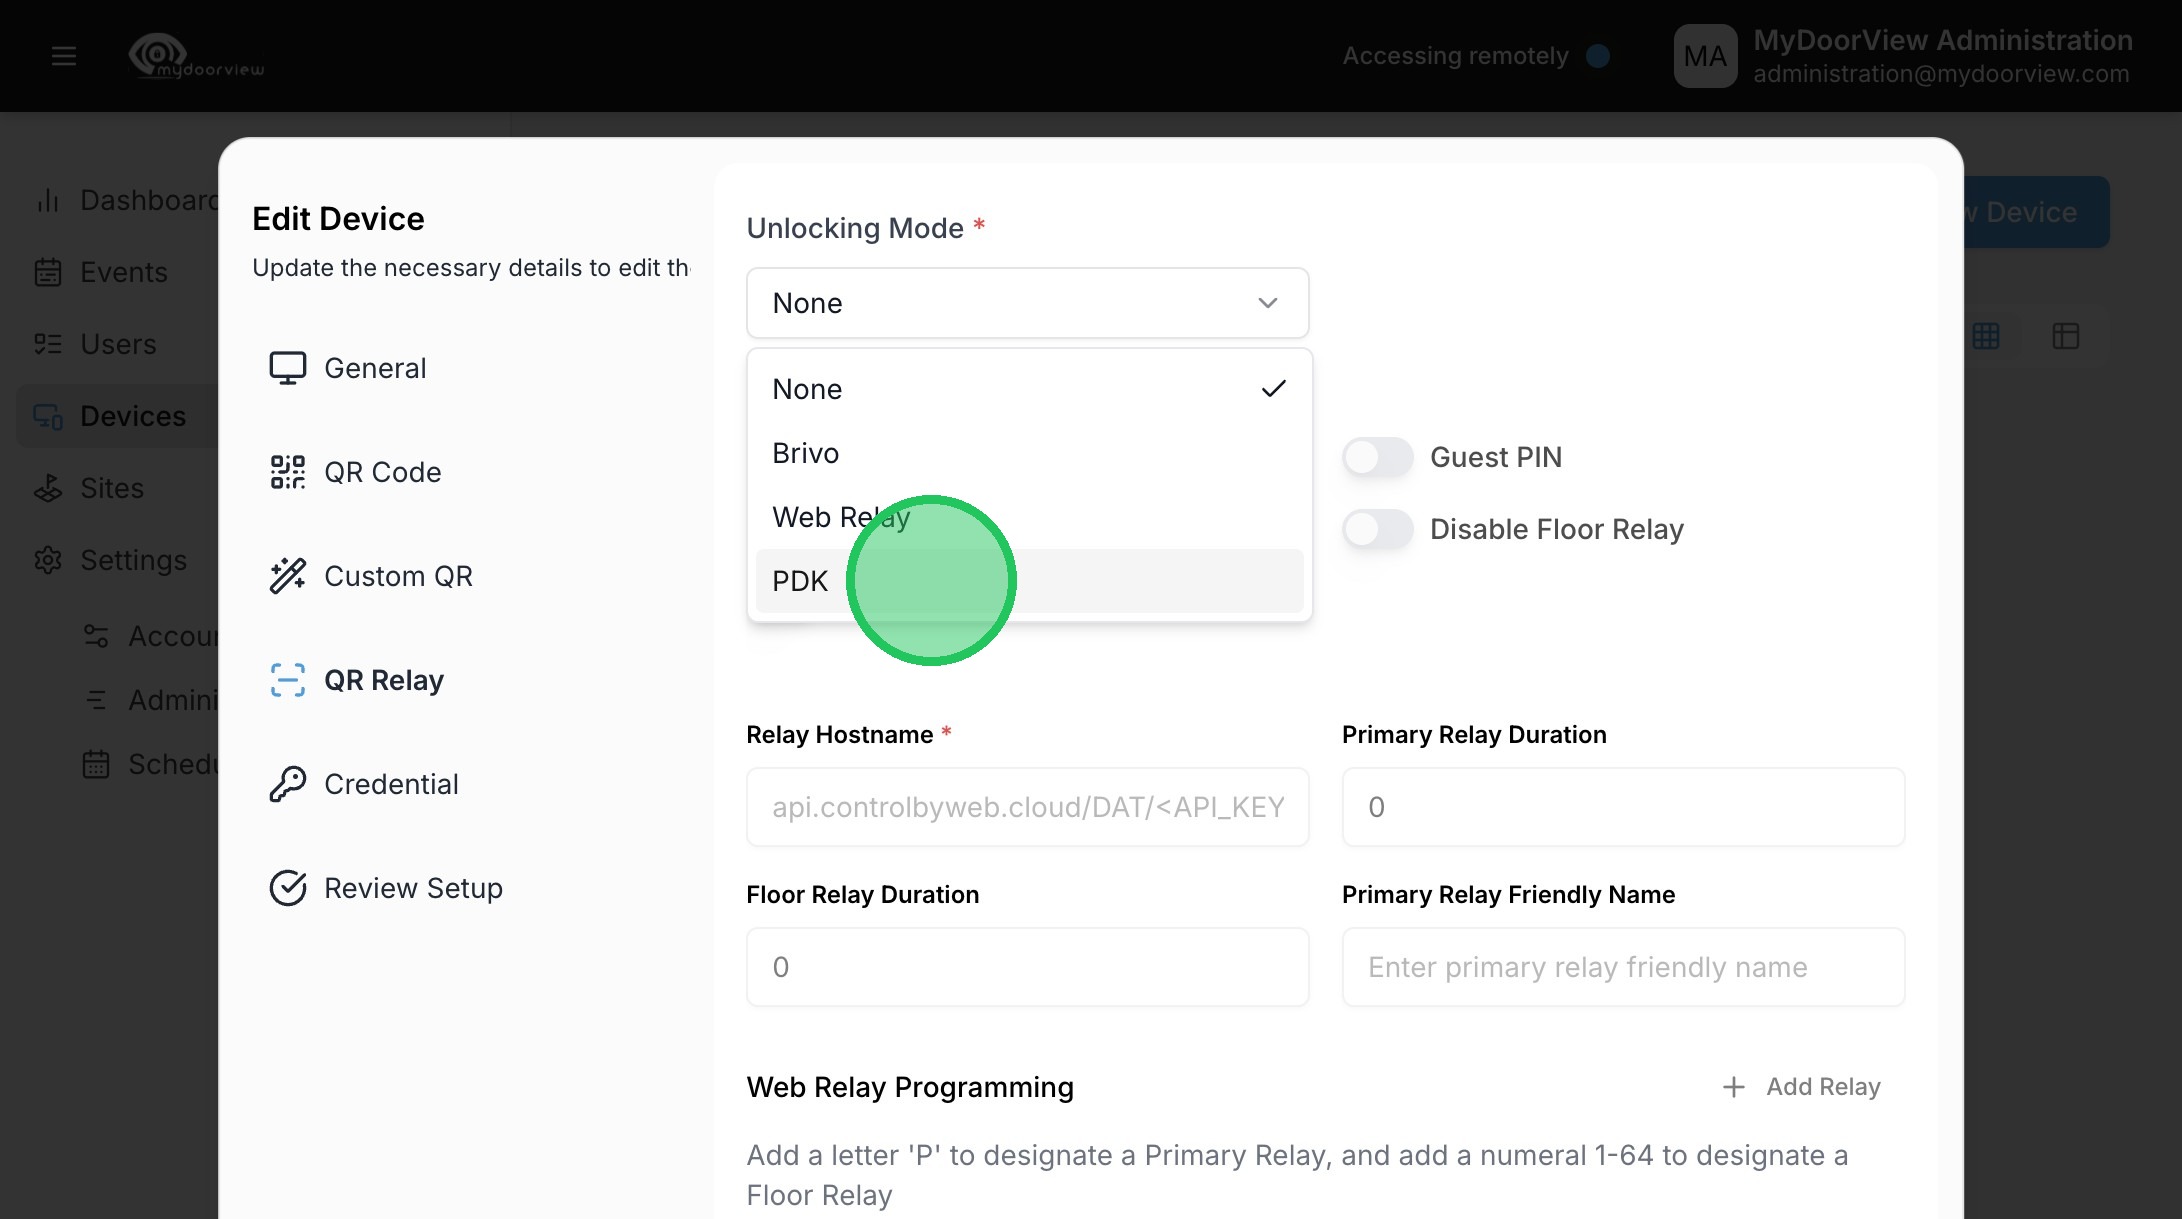The height and width of the screenshot is (1219, 2182).
Task: Enable the Guest PIN toggle
Action: coord(1377,457)
